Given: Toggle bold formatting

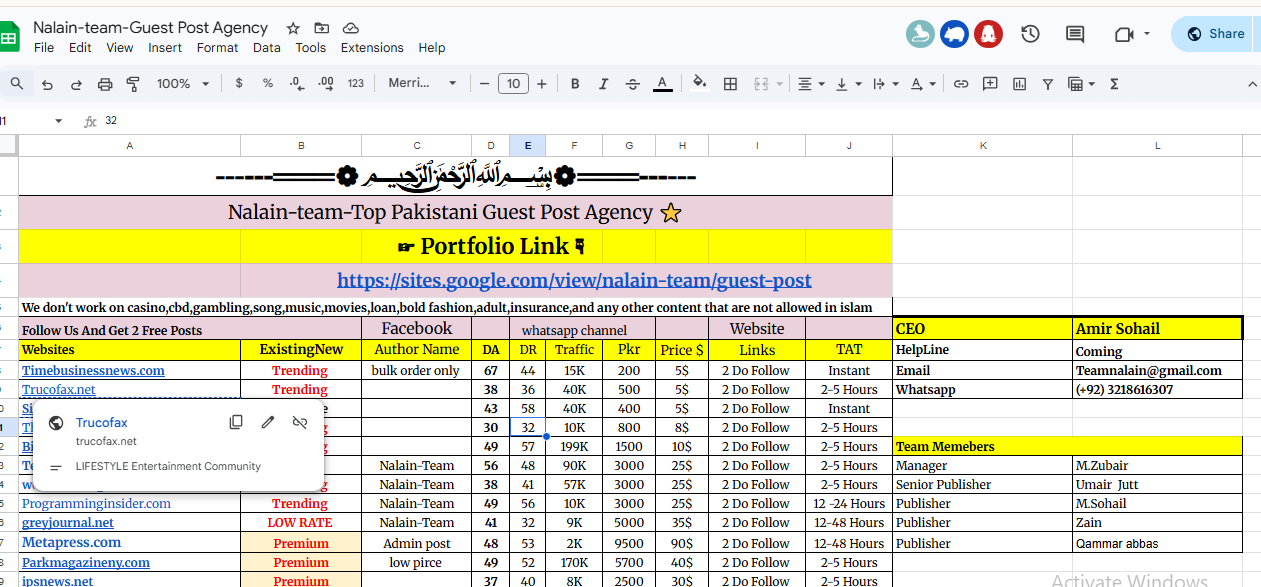Looking at the screenshot, I should click(575, 84).
